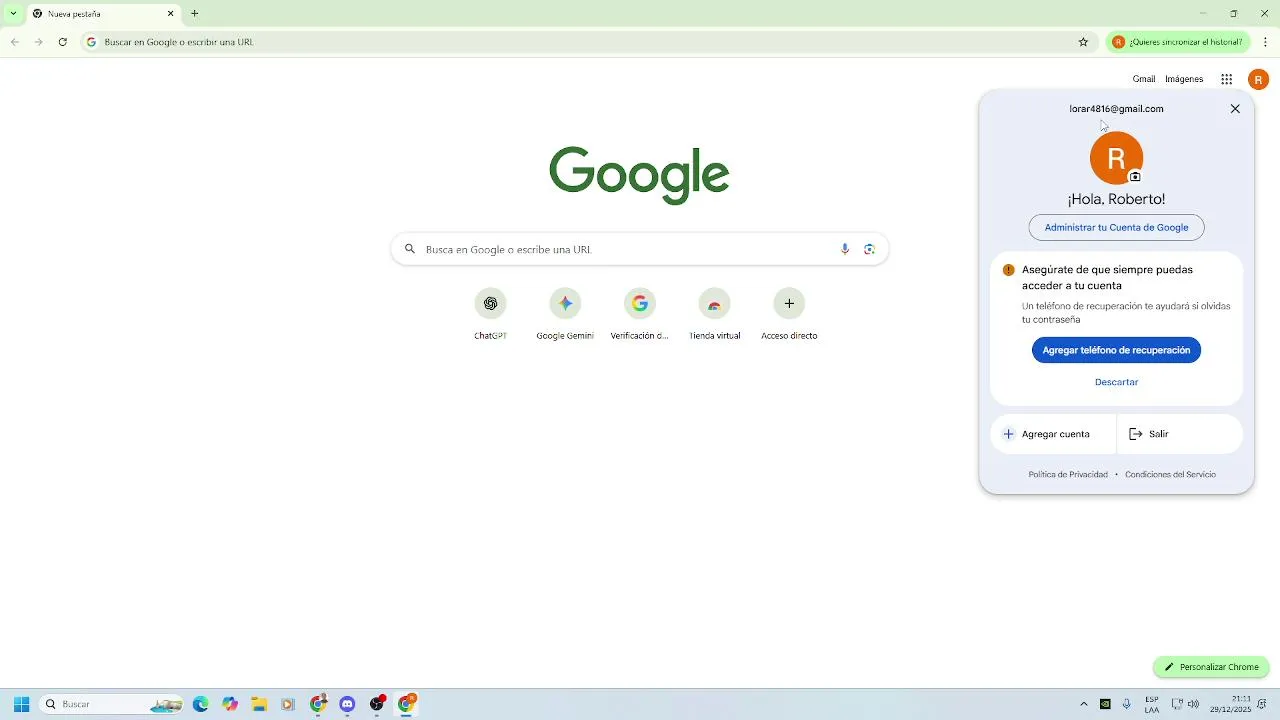Viewport: 1280px width, 720px height.
Task: Start voice search with microphone icon
Action: click(x=845, y=249)
